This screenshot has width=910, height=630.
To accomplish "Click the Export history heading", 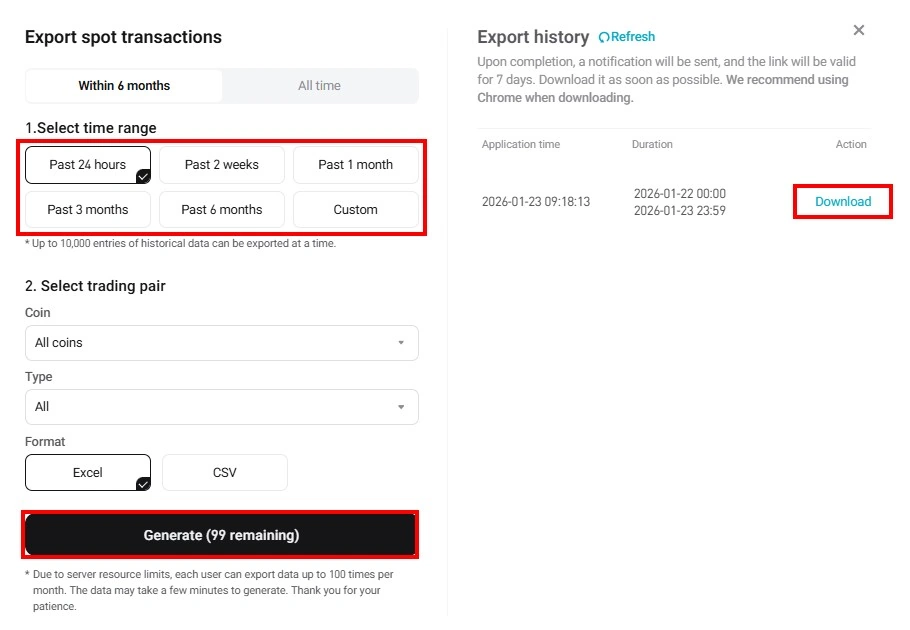I will [533, 37].
